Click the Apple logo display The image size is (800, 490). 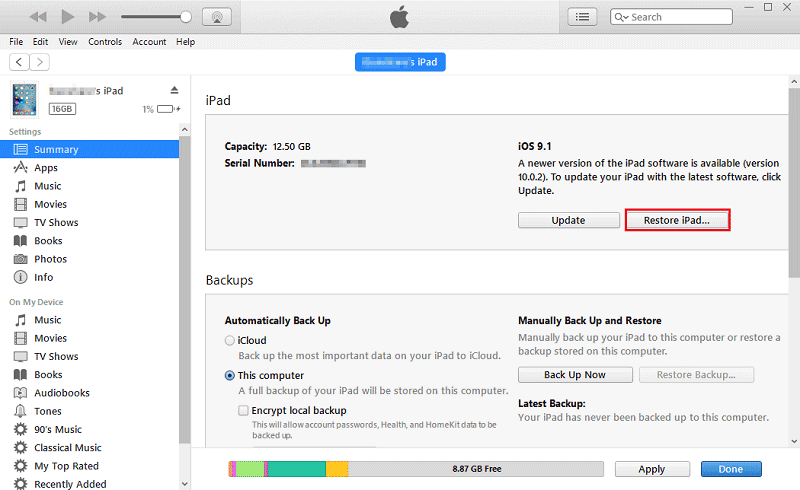click(x=399, y=17)
